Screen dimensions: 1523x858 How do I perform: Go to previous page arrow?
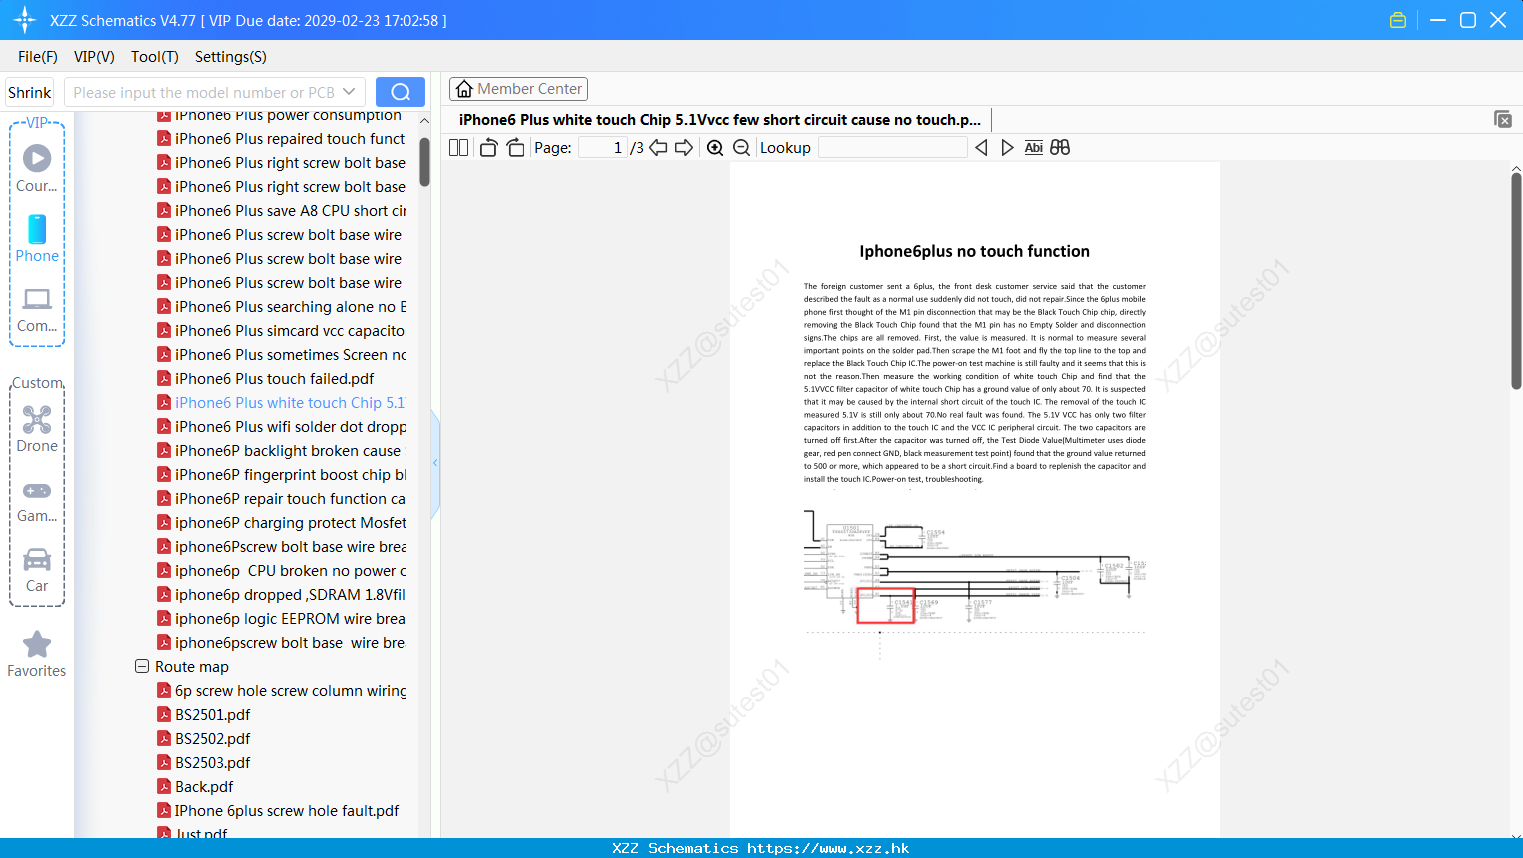[x=658, y=148]
